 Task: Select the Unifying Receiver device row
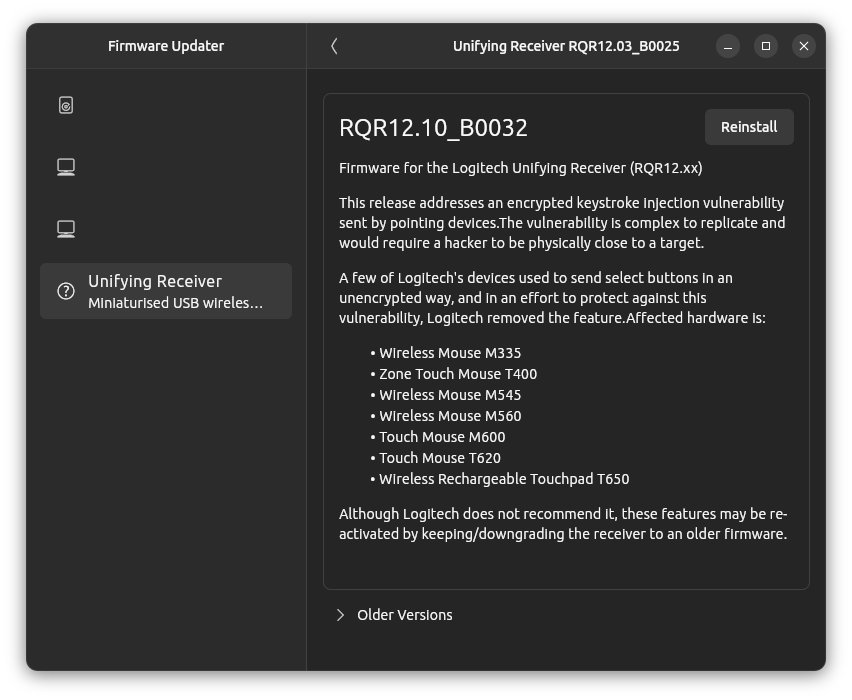(166, 291)
